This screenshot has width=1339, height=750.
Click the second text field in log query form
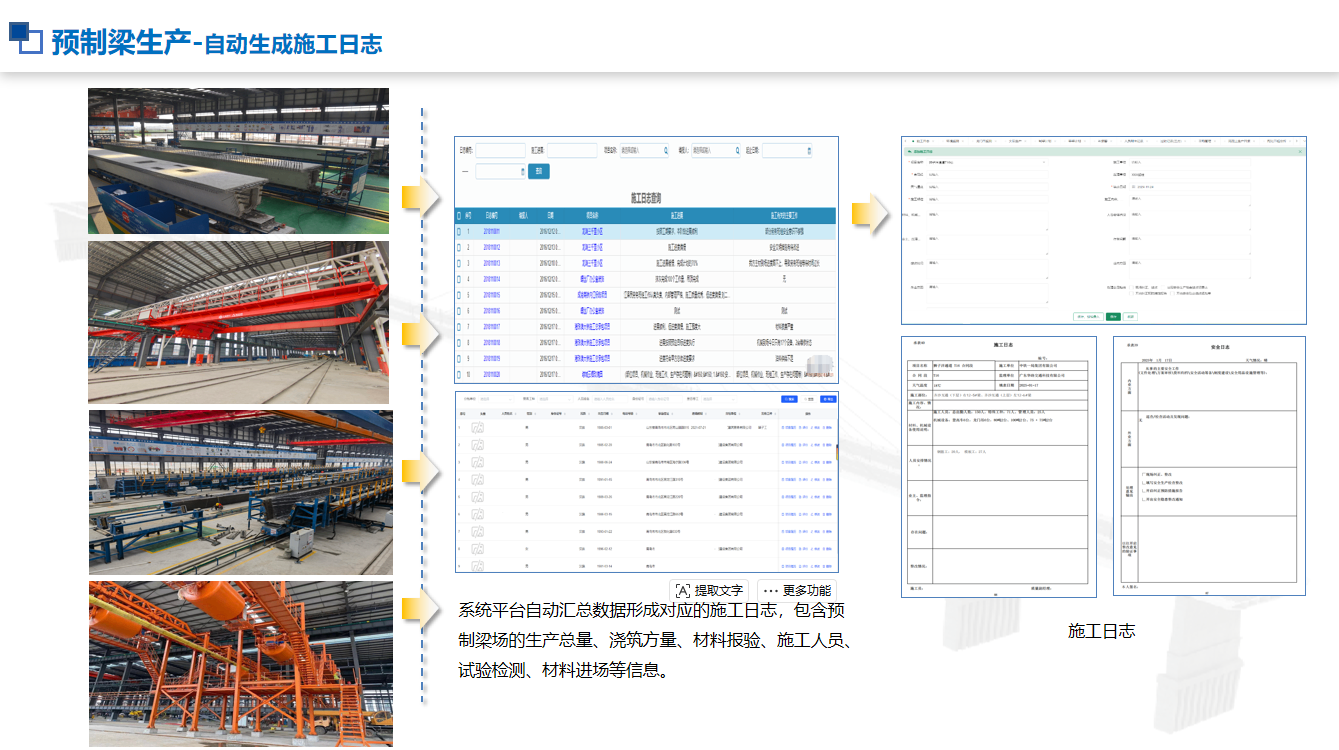[572, 151]
